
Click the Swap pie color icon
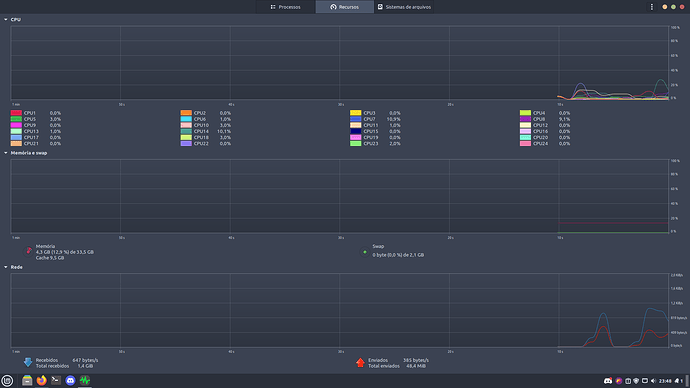[365, 252]
